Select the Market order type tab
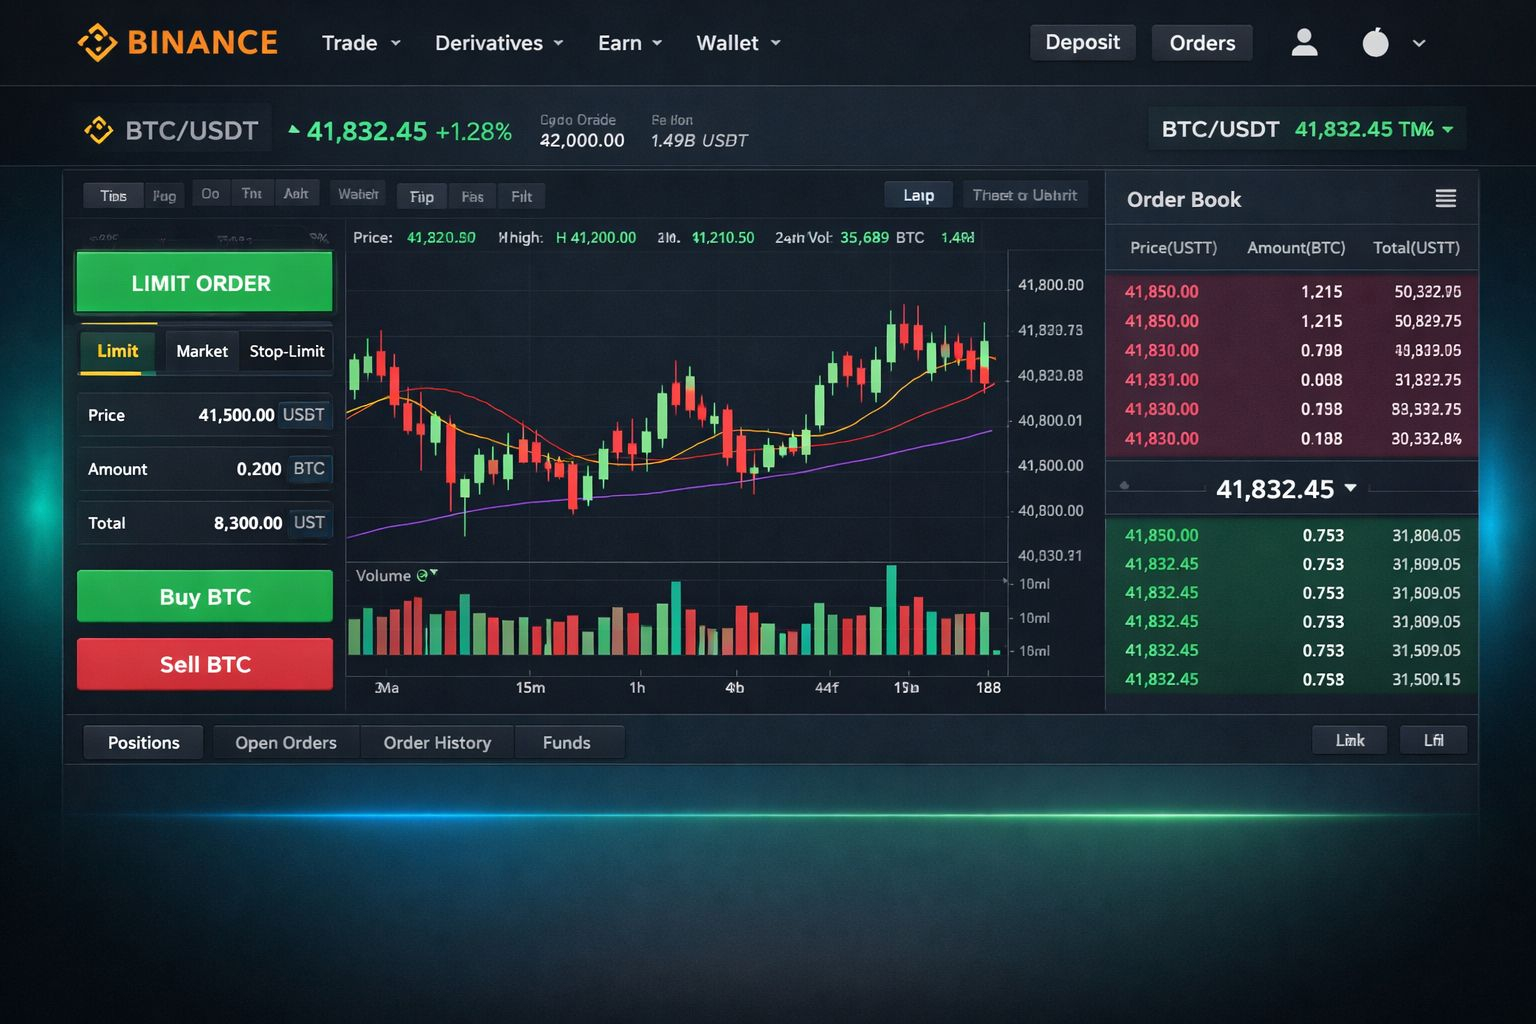 click(x=202, y=351)
